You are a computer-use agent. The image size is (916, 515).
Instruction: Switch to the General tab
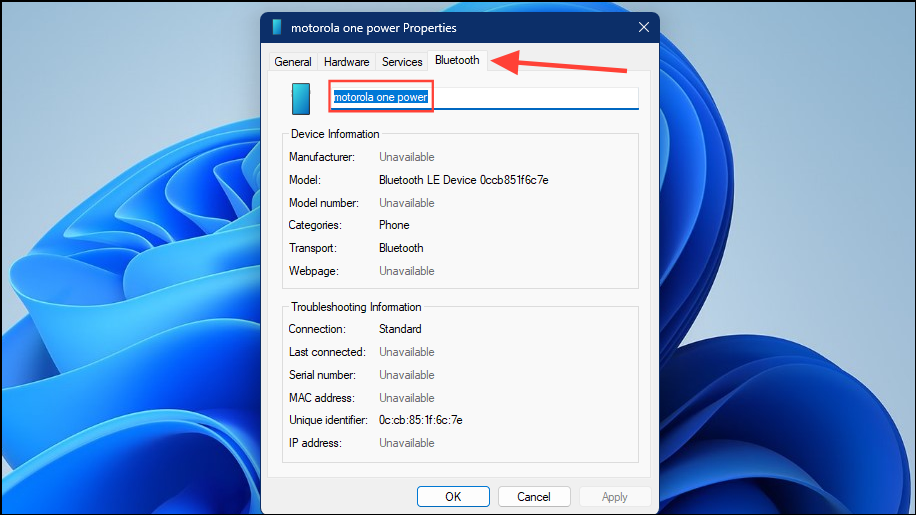tap(292, 62)
